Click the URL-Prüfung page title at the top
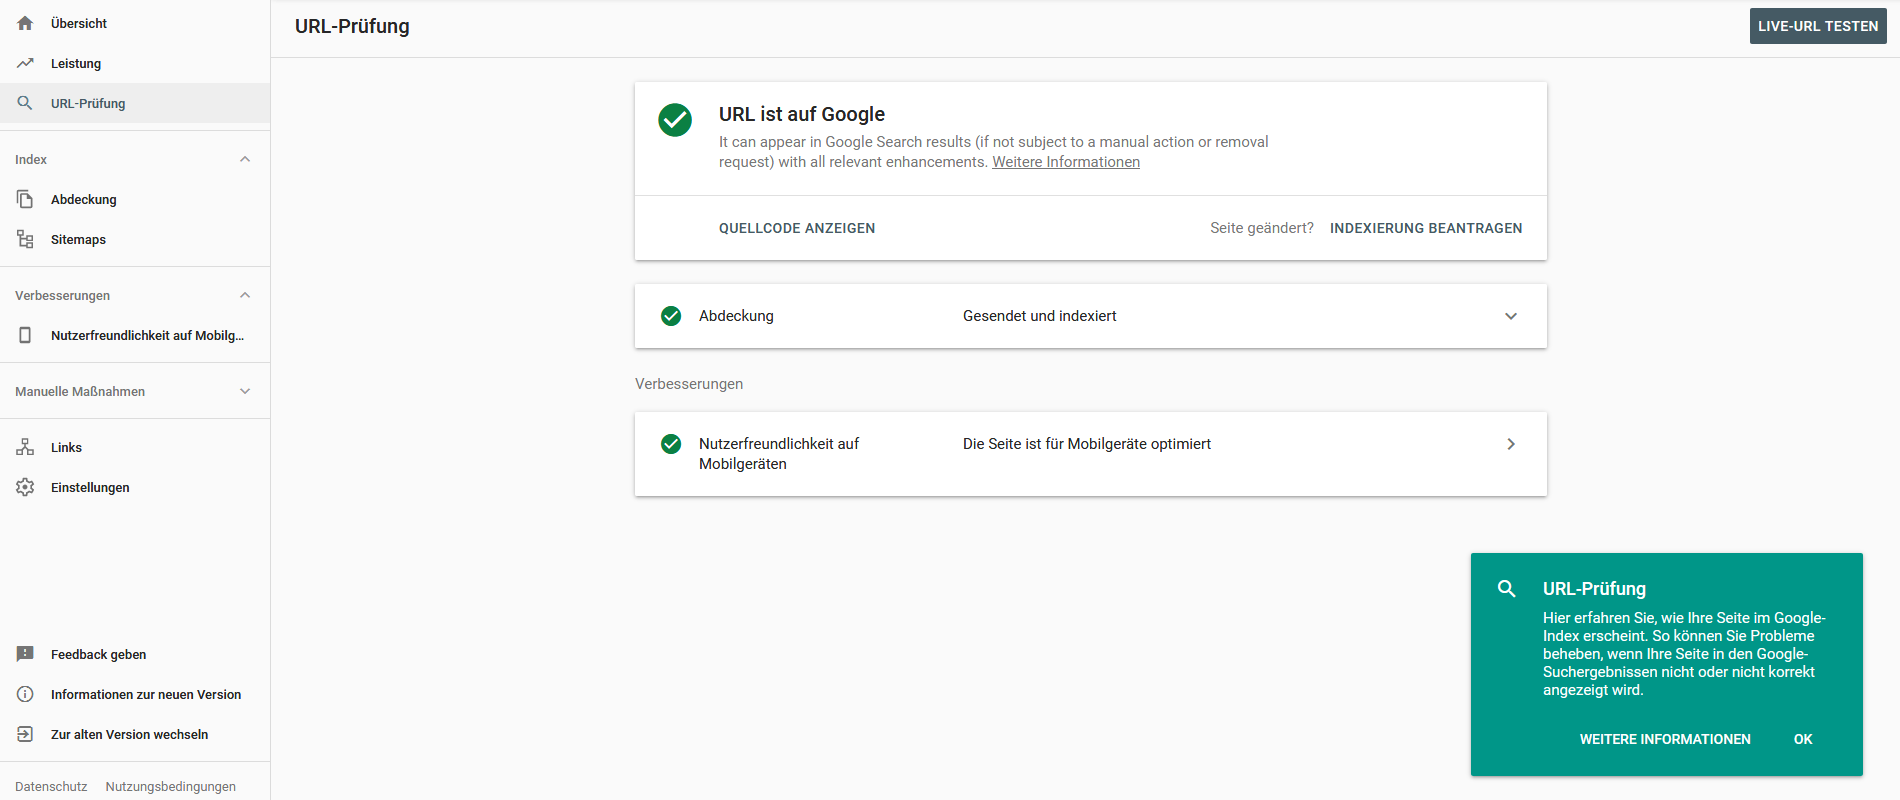This screenshot has height=800, width=1900. (x=352, y=26)
